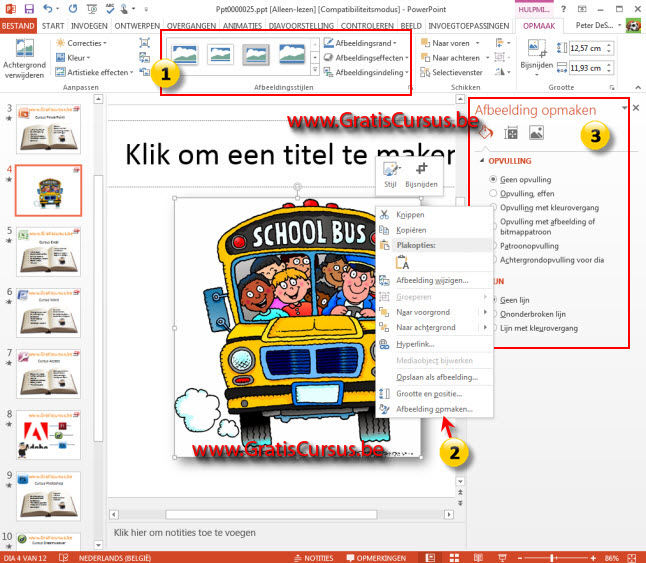
Task: Choose Opslaan als afbeelding from context menu
Action: 434,377
